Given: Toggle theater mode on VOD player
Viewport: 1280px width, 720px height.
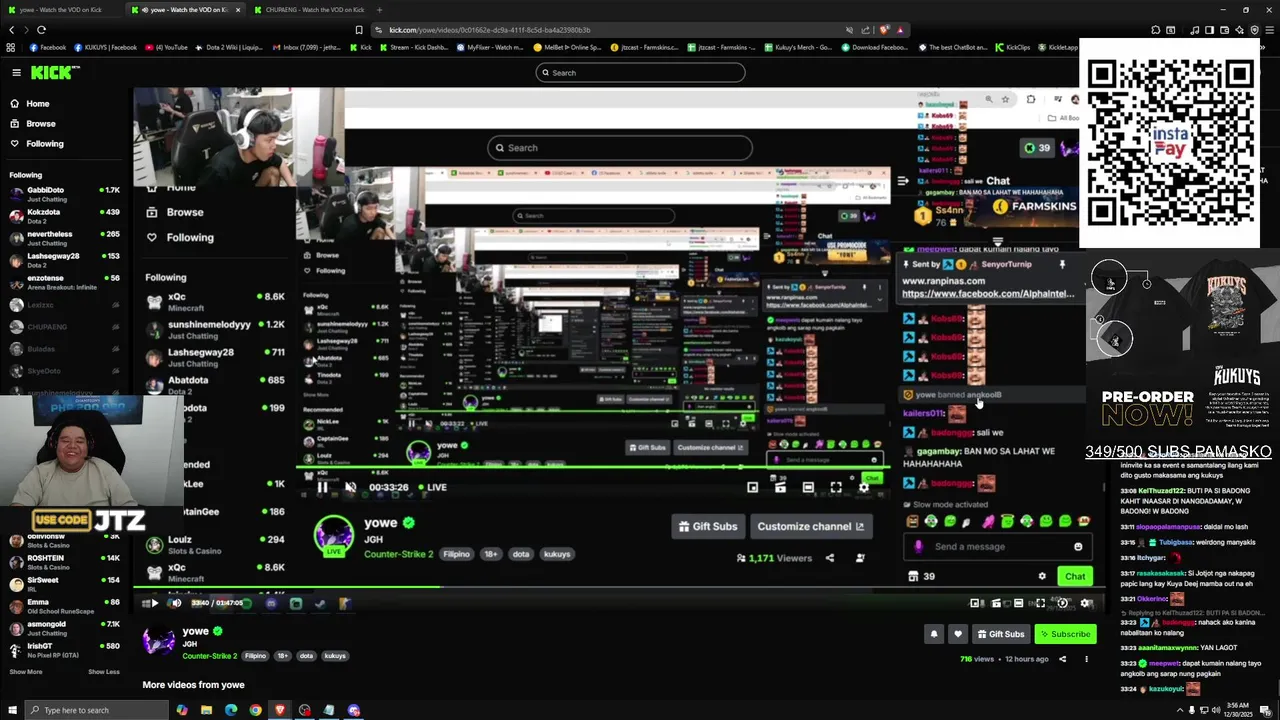Looking at the screenshot, I should tap(1018, 603).
